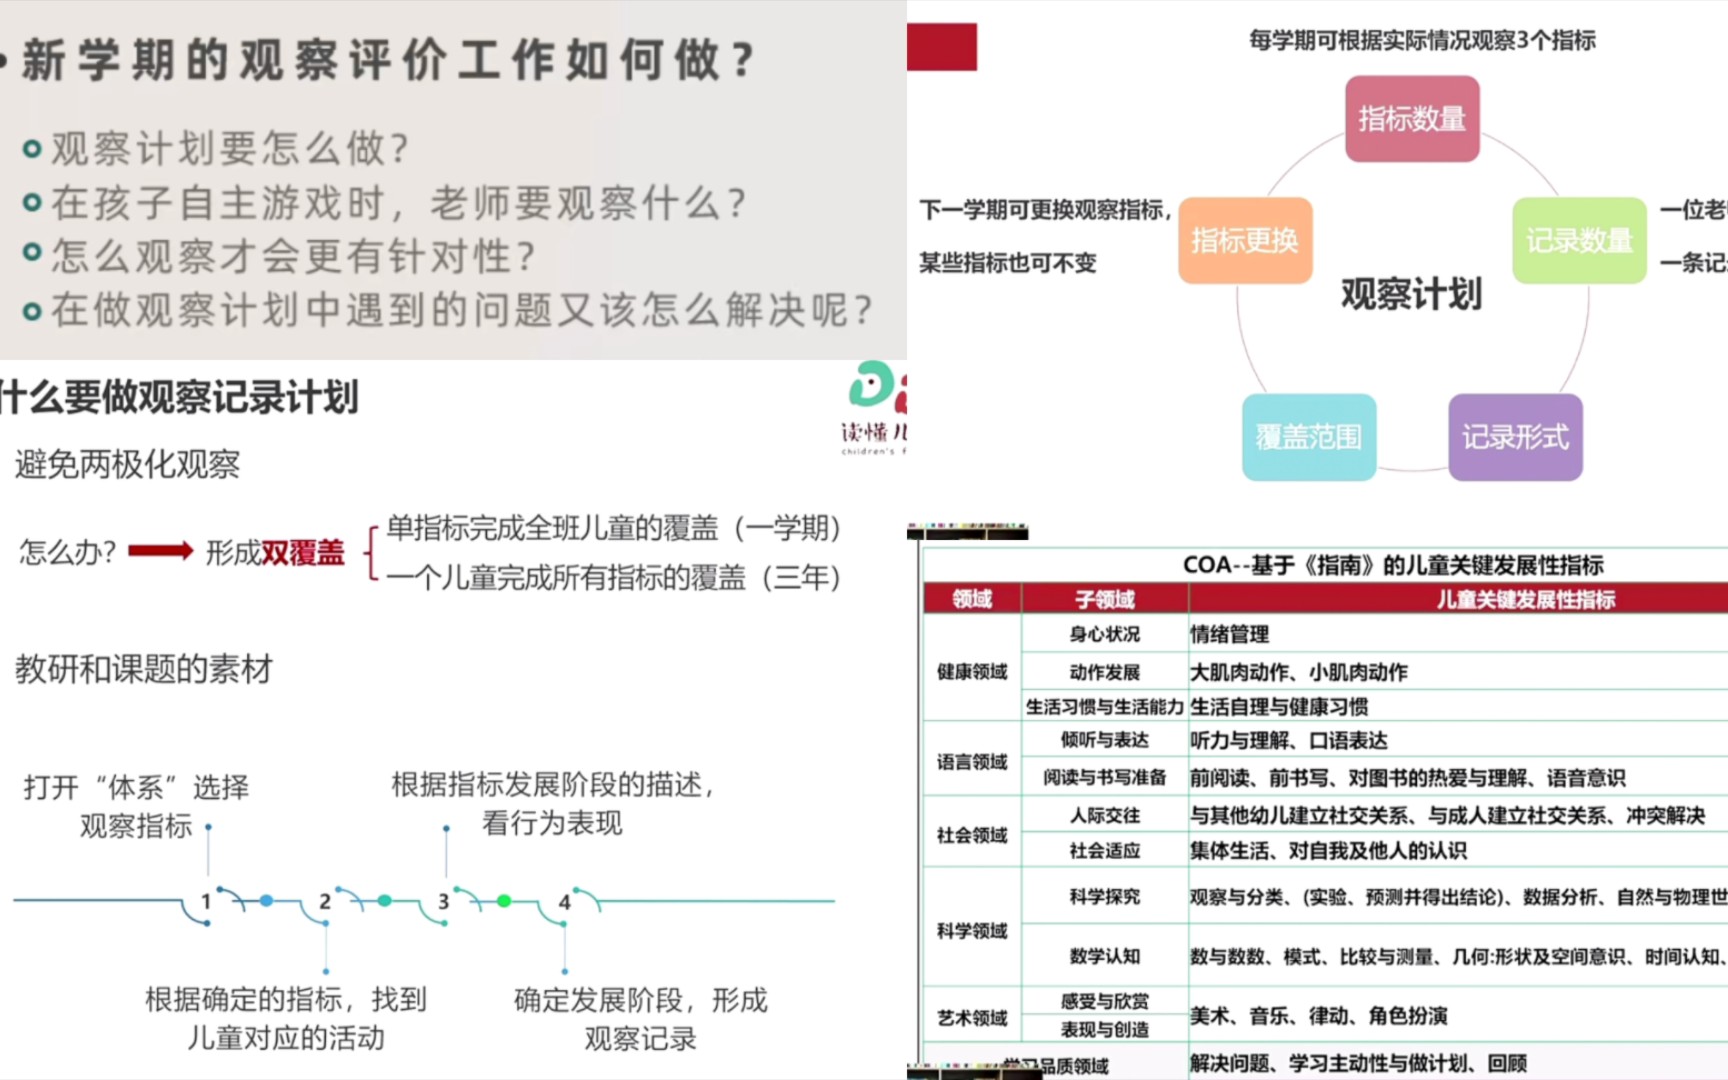Select the 倾听与表达 cell

point(1105,740)
